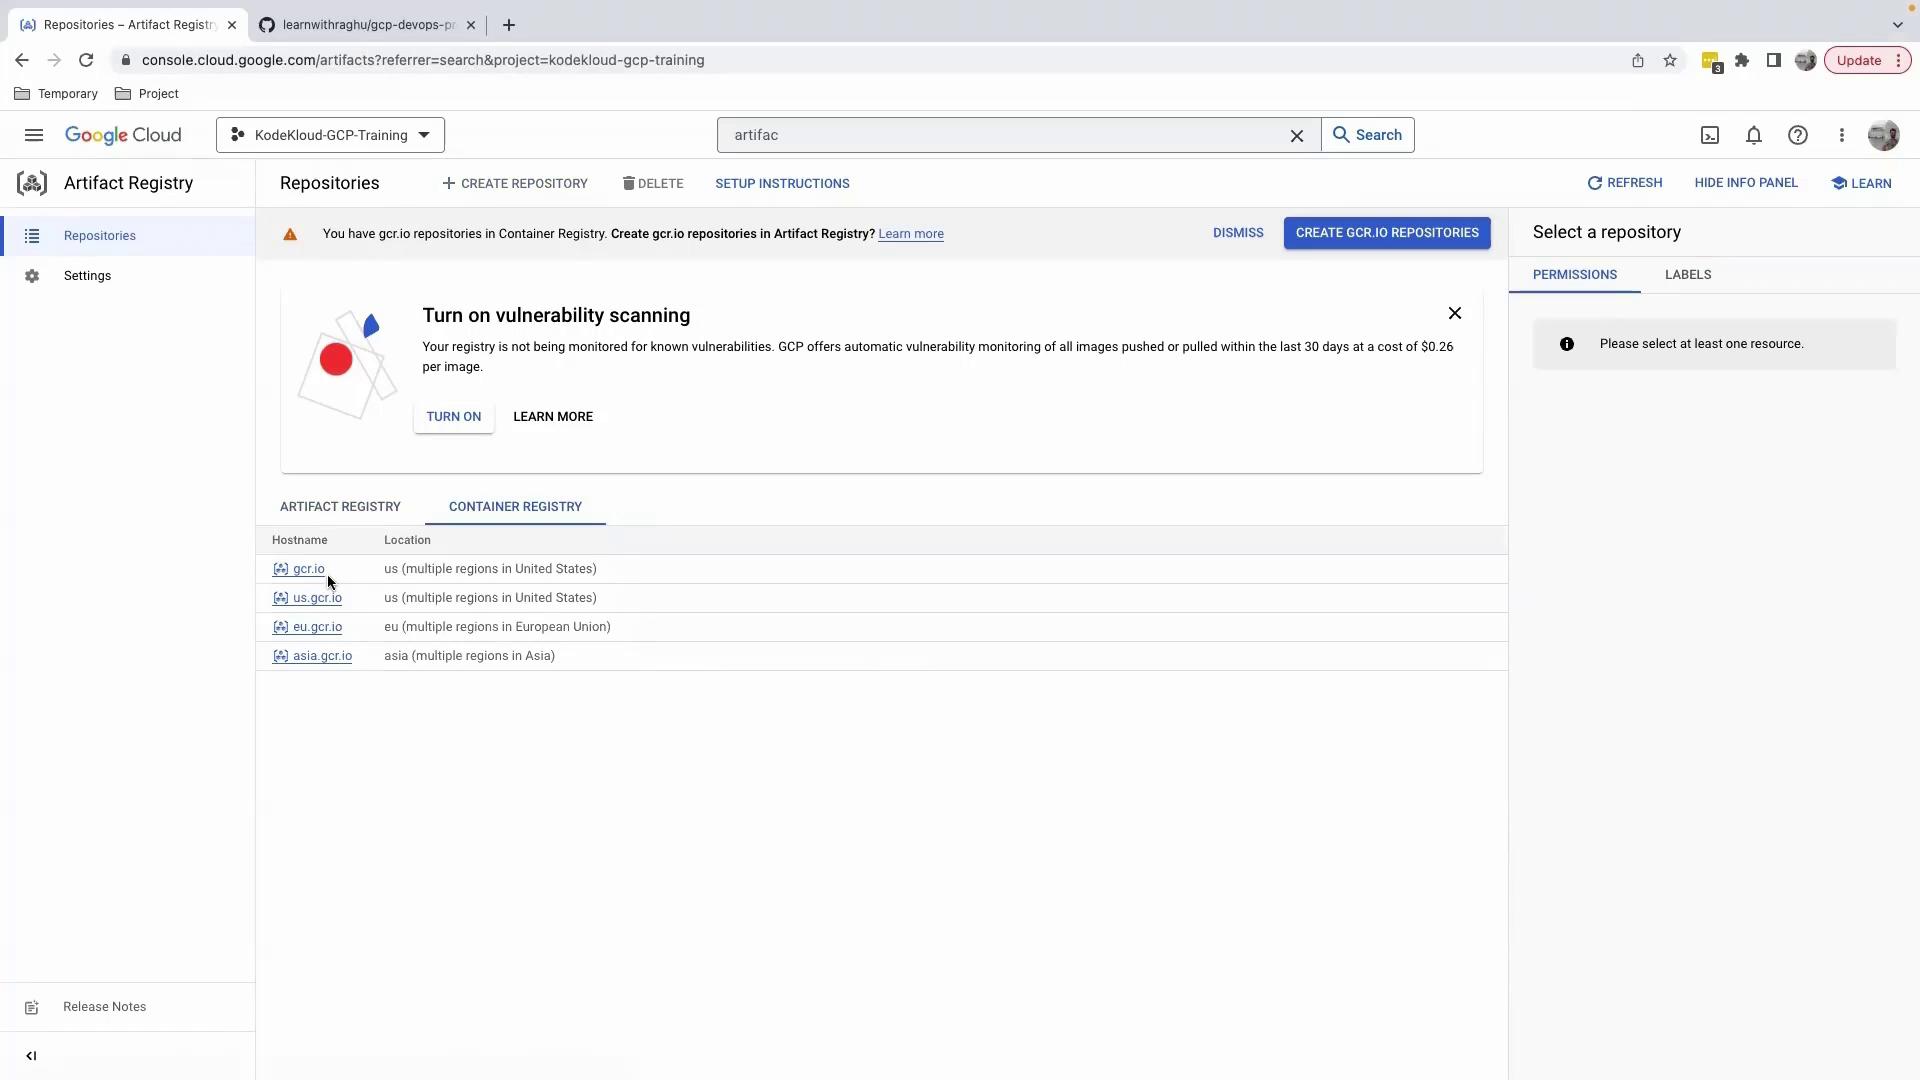1920x1080 pixels.
Task: Close the vulnerability scanning card
Action: tap(1455, 314)
